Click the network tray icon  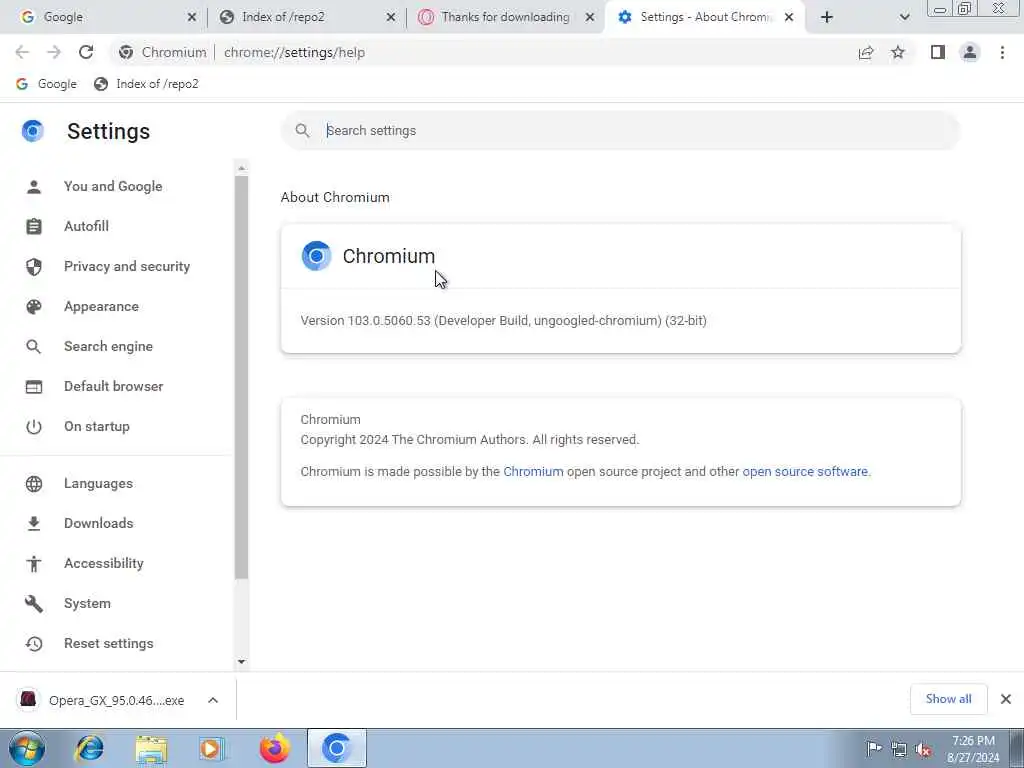point(899,749)
